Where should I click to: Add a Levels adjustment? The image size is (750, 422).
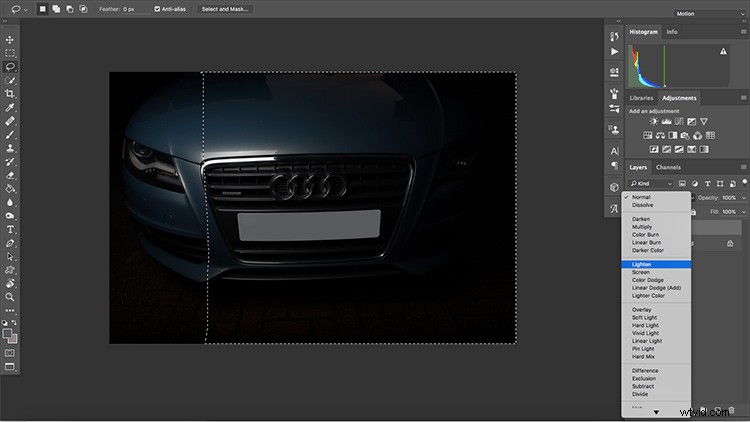(666, 122)
